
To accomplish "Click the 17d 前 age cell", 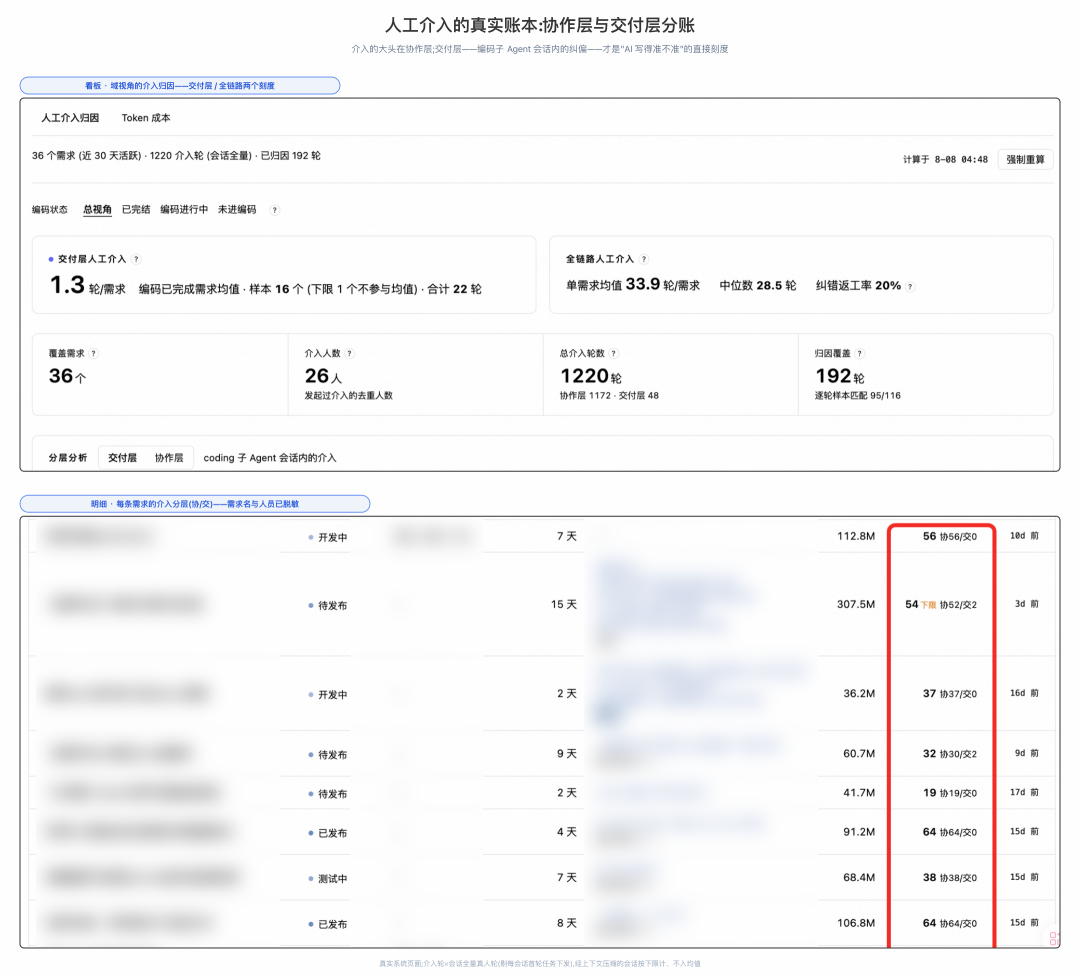I will 1024,793.
